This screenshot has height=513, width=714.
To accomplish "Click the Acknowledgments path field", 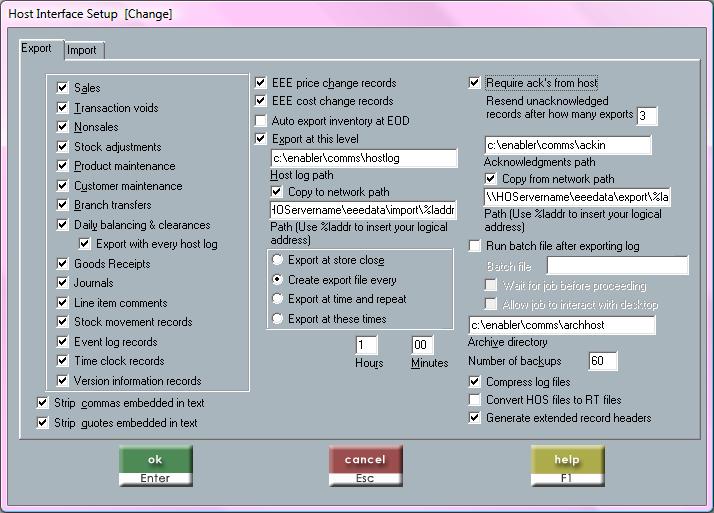I will point(568,145).
